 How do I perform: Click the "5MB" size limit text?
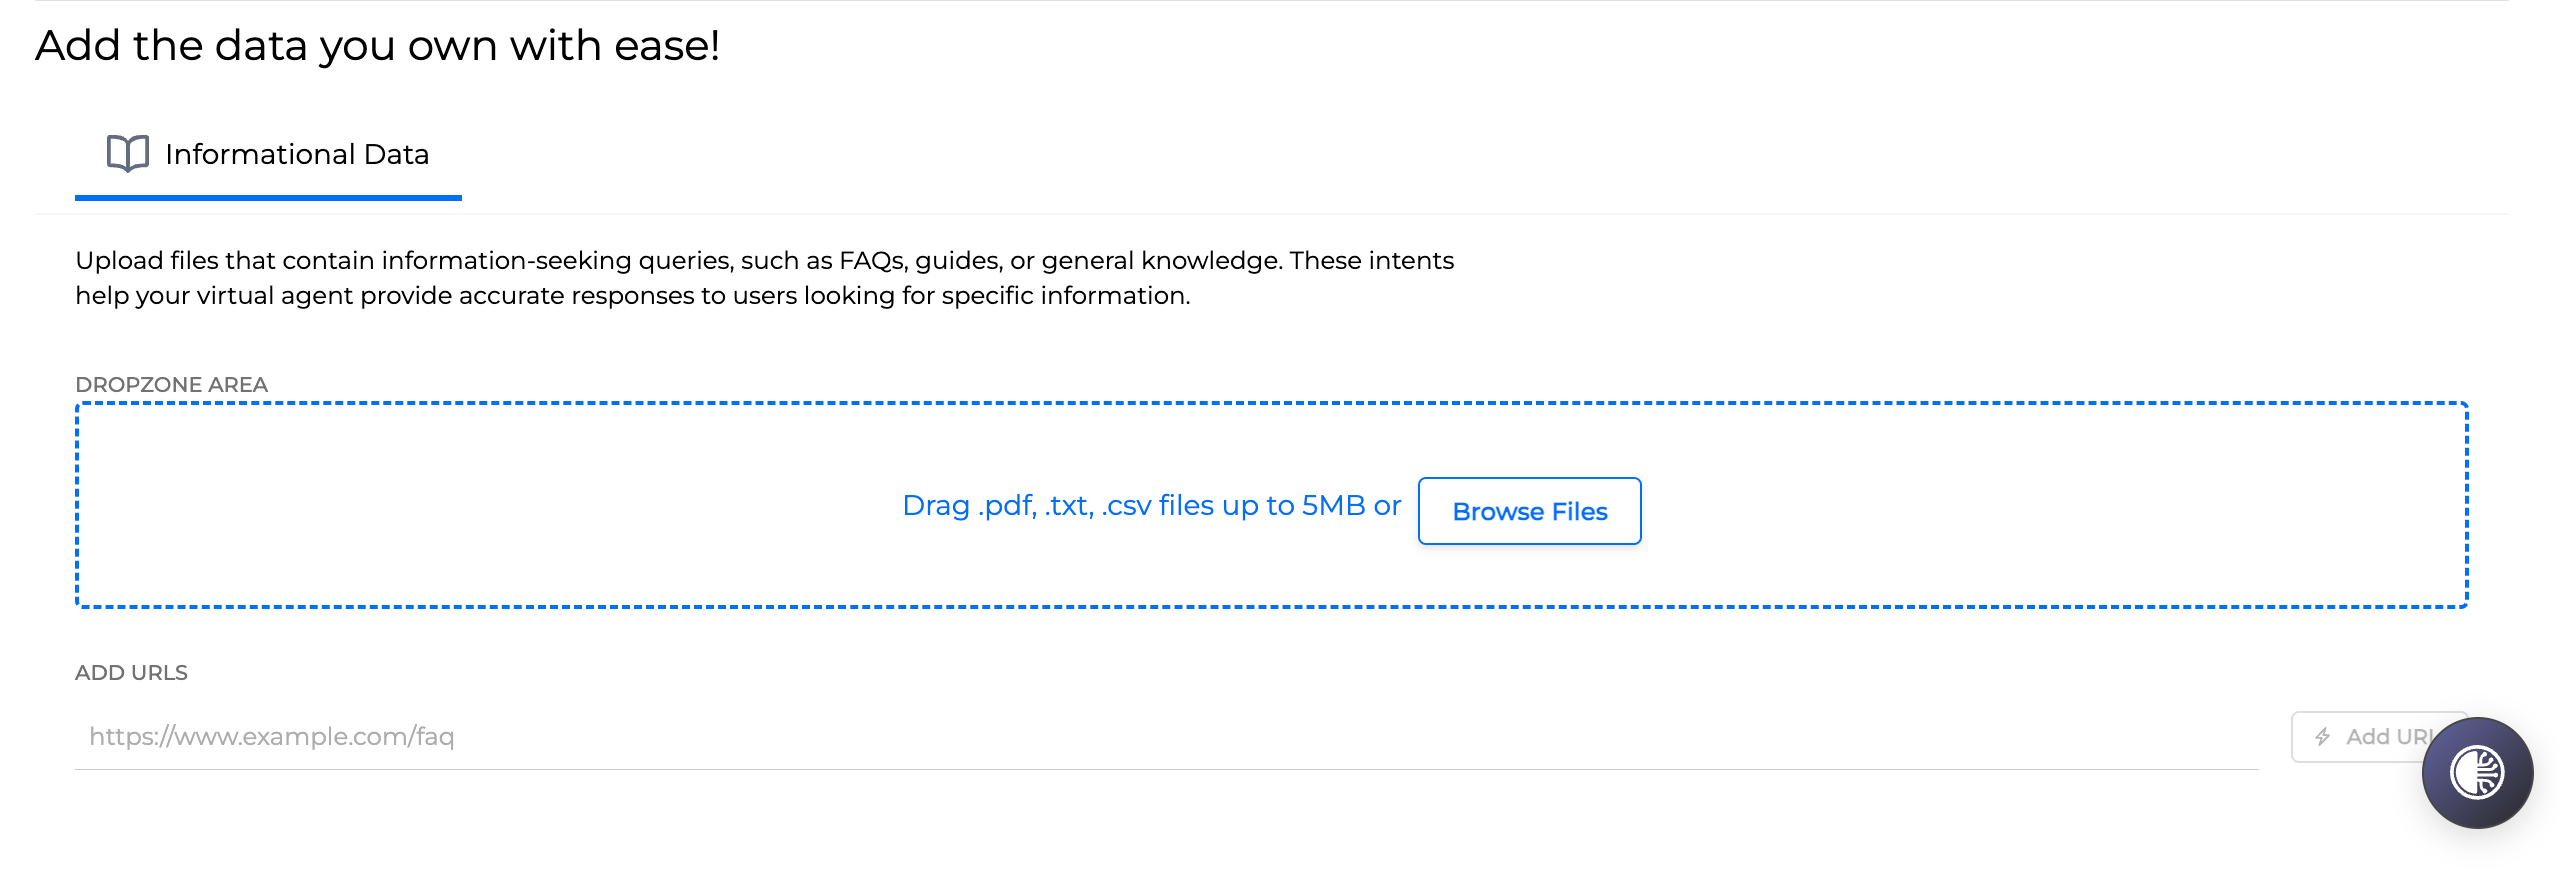click(1333, 506)
